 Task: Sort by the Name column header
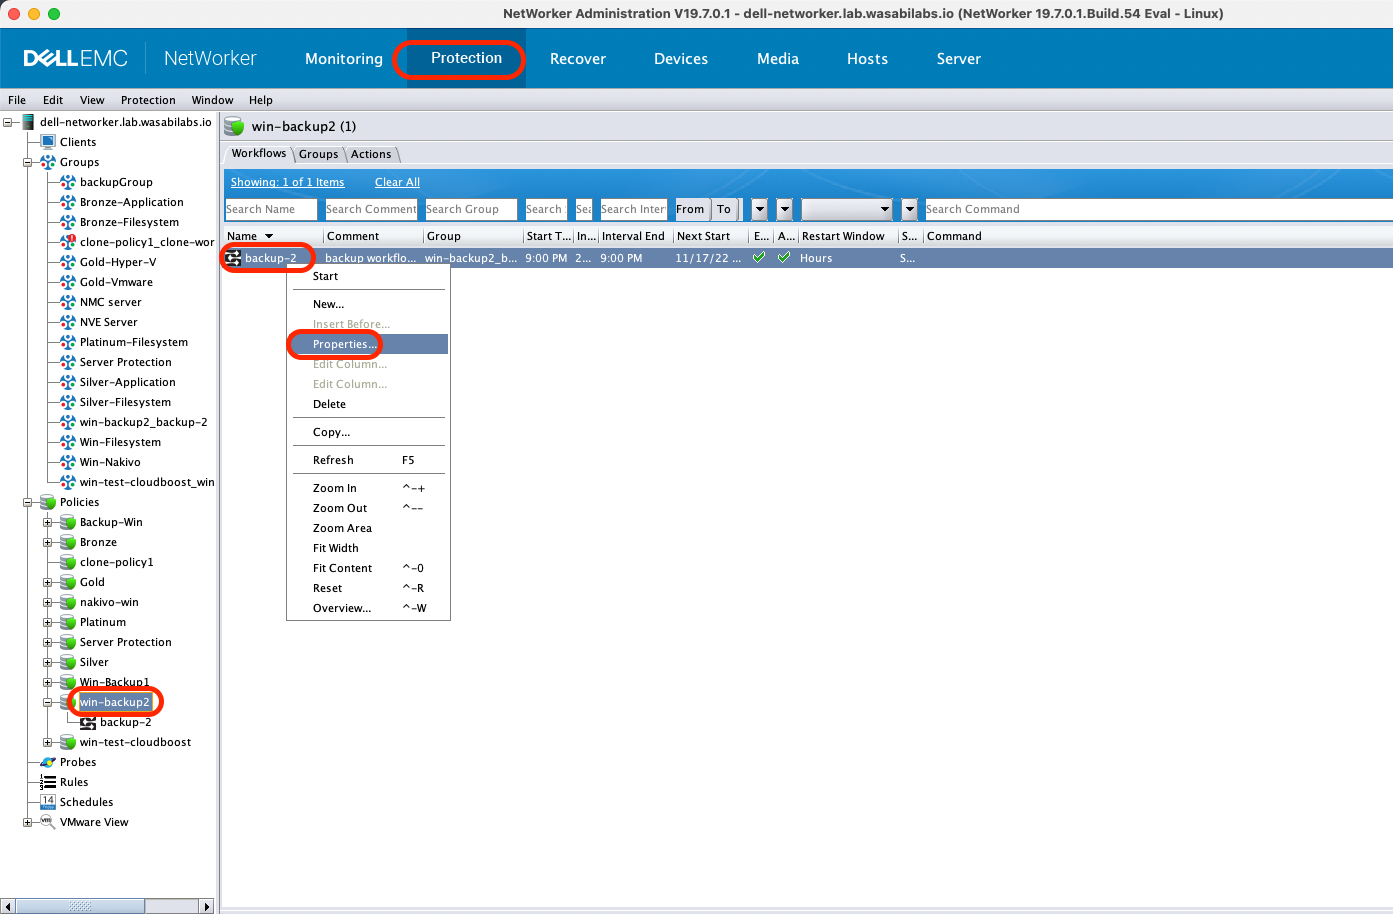click(x=272, y=236)
